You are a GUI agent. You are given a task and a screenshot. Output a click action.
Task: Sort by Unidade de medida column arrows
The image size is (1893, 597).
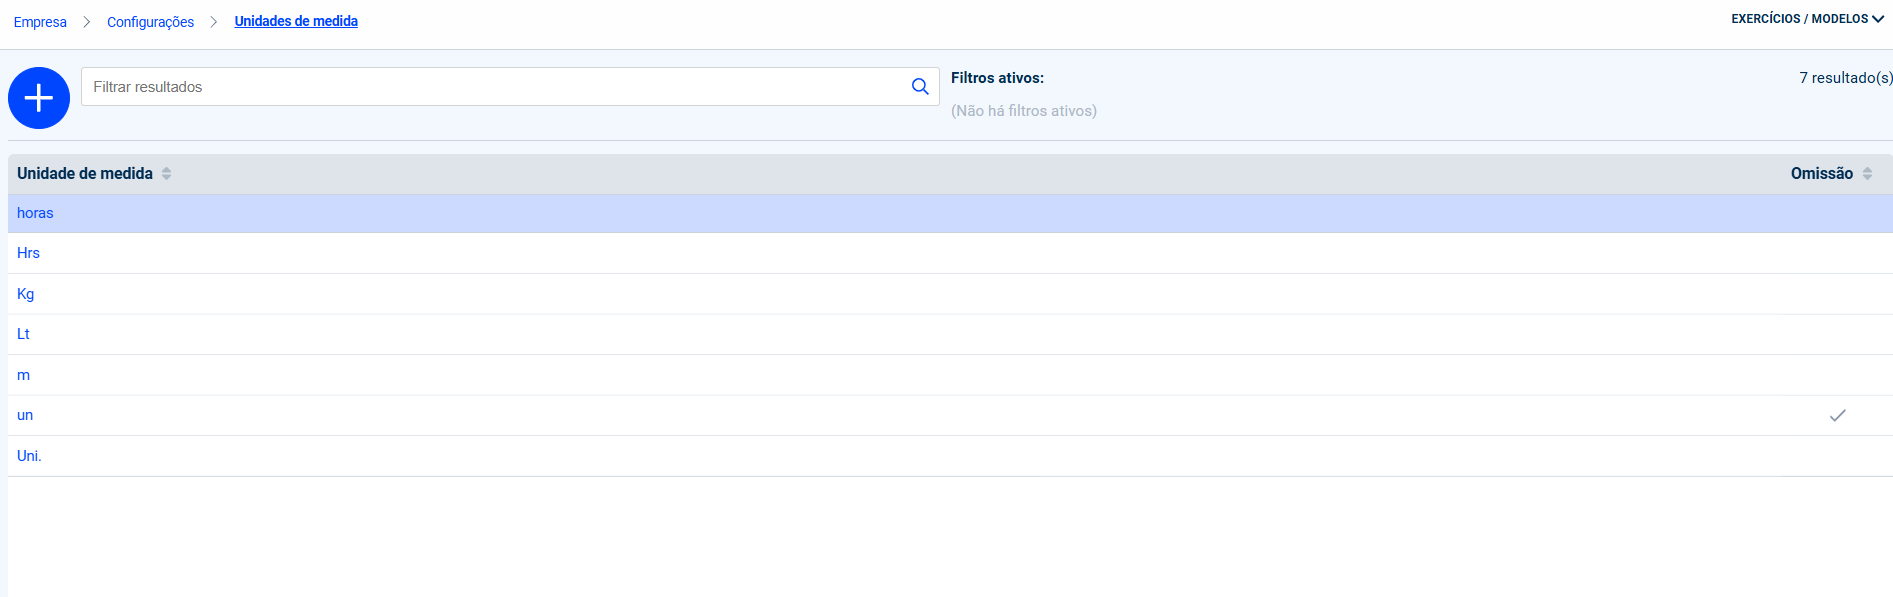[x=166, y=174]
